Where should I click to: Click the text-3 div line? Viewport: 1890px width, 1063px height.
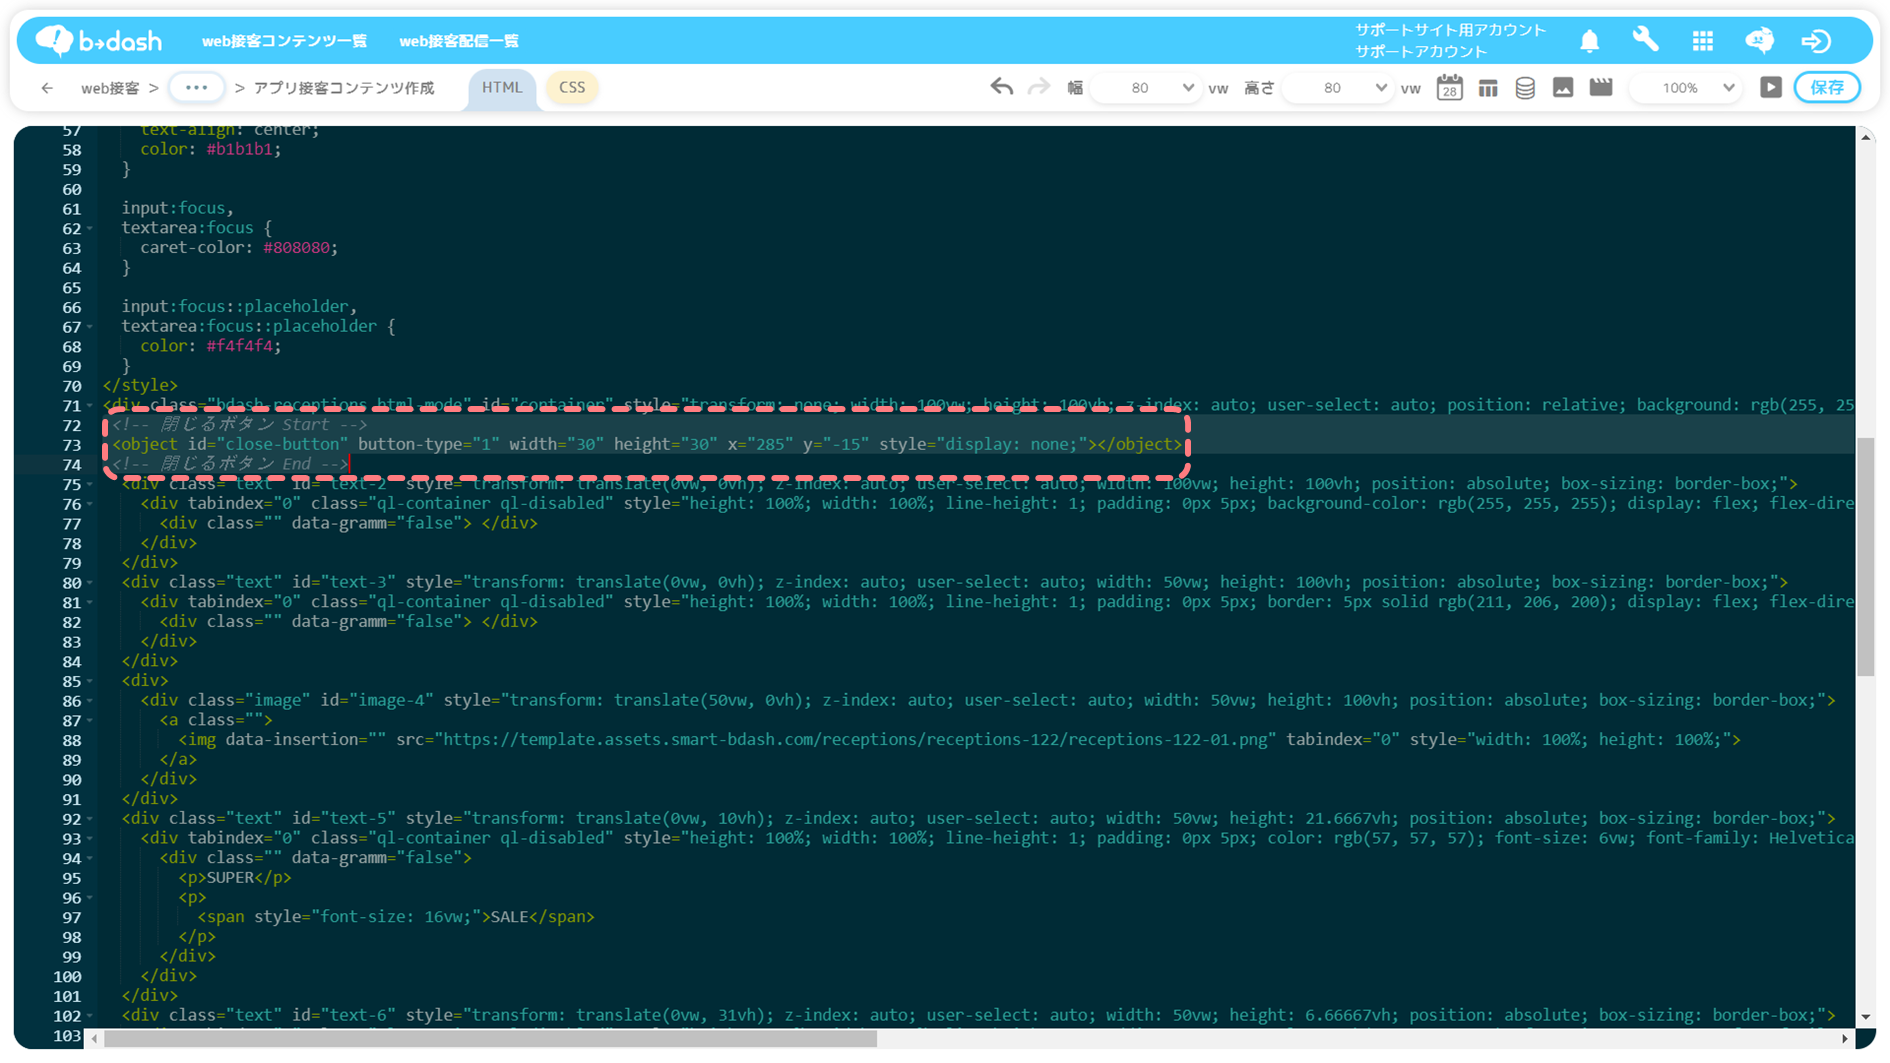click(x=955, y=582)
